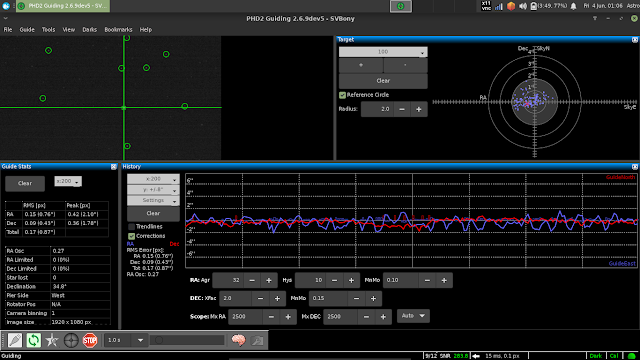Open the Bookmarks menu
The width and height of the screenshot is (640, 360).
[x=118, y=29]
